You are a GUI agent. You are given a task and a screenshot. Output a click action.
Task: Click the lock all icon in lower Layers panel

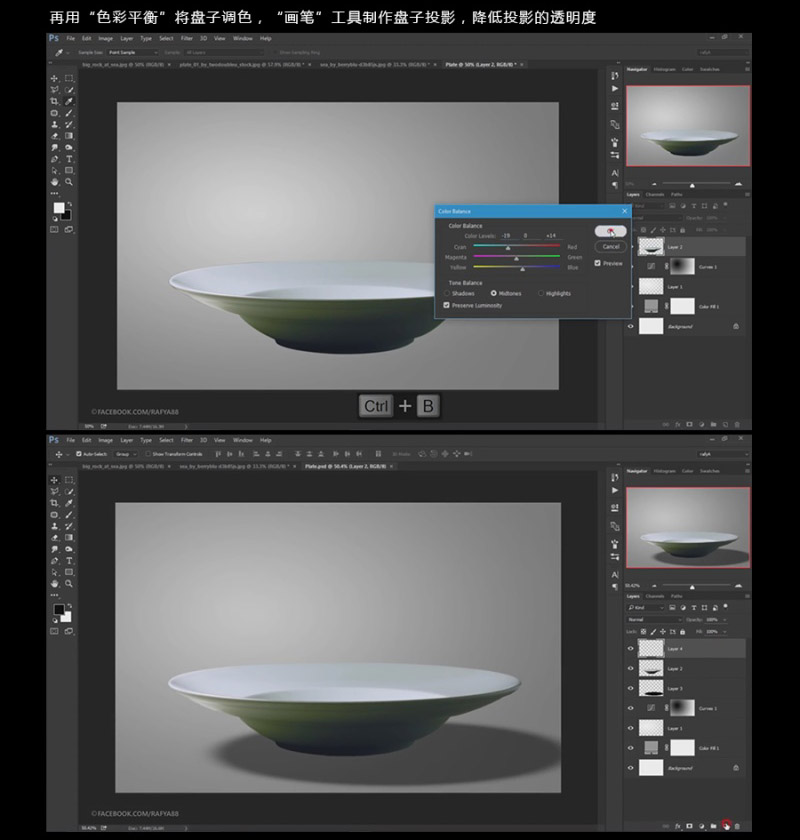pyautogui.click(x=683, y=632)
